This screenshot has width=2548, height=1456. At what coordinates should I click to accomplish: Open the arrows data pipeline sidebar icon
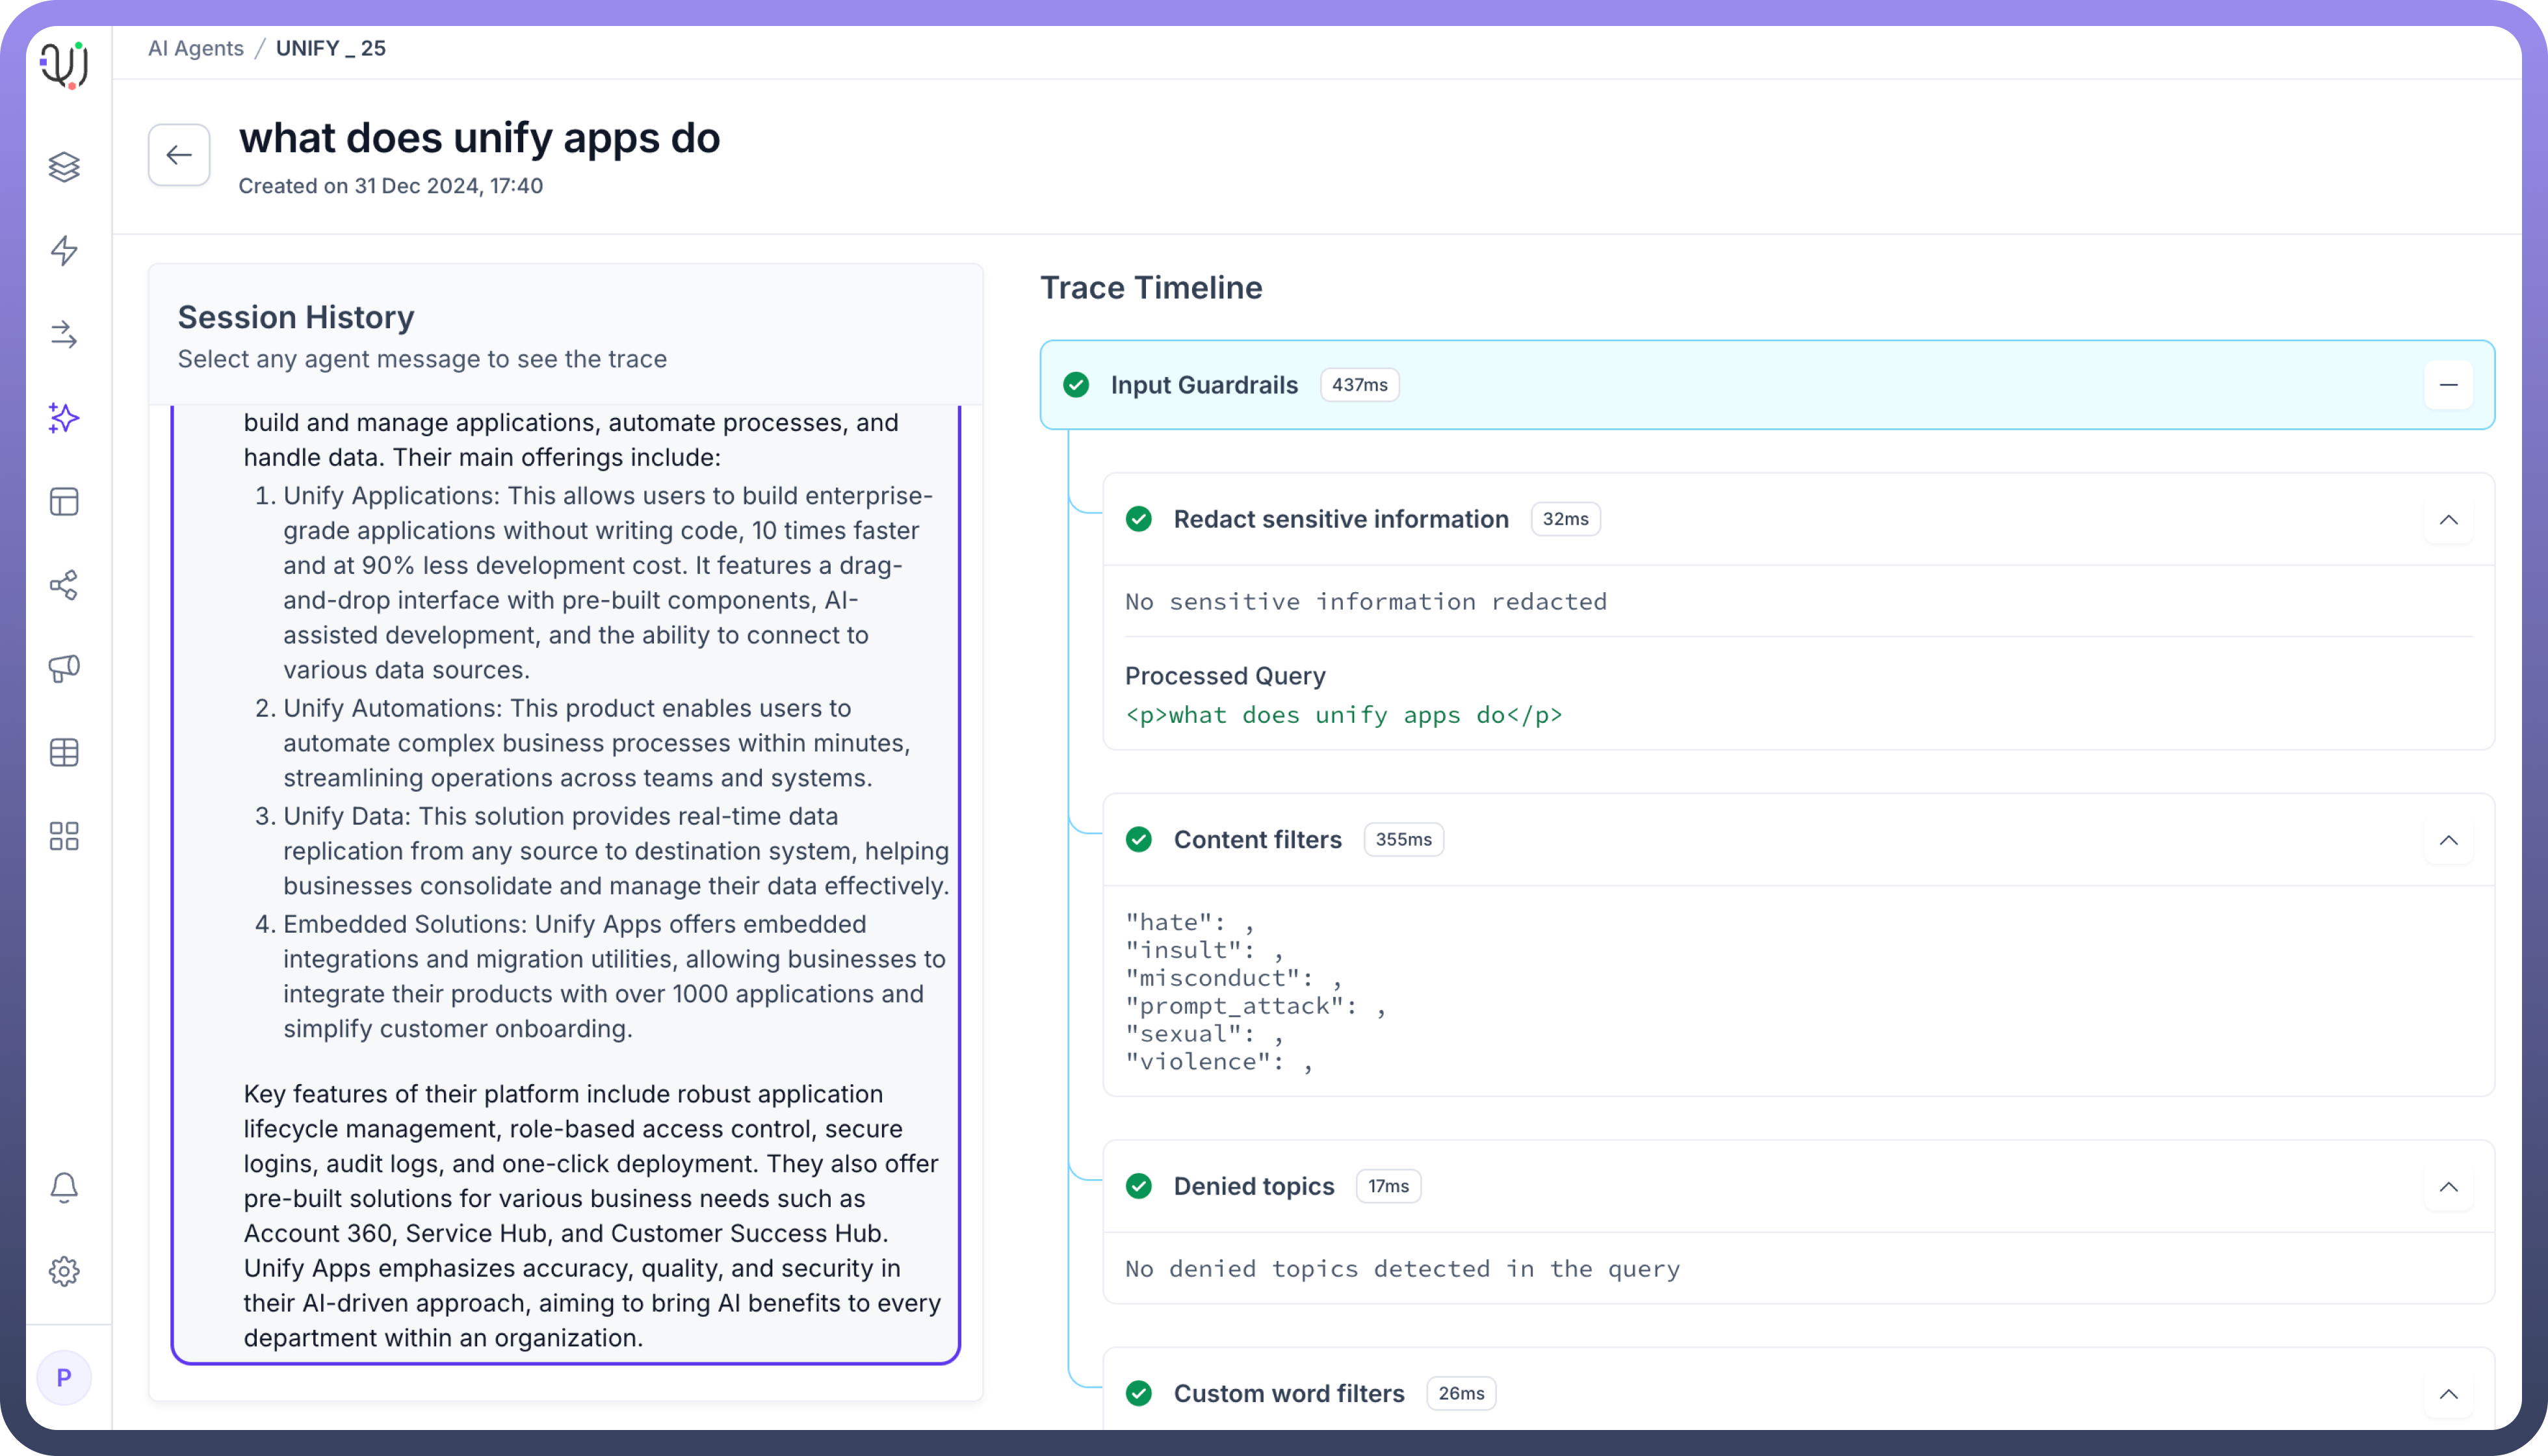[64, 334]
